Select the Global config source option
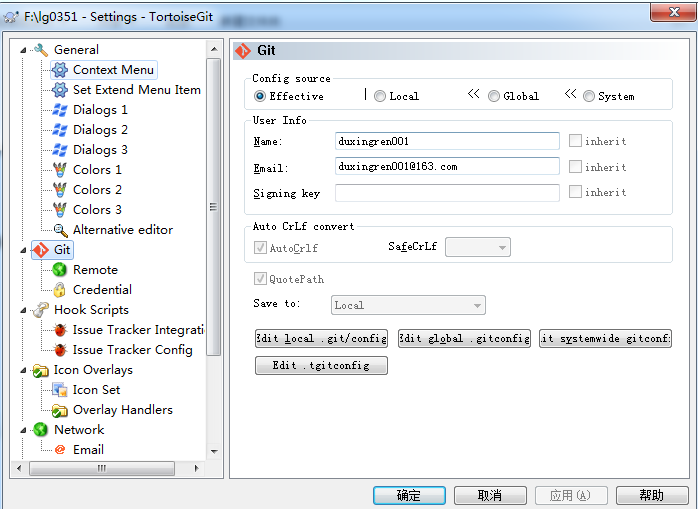 click(x=494, y=96)
